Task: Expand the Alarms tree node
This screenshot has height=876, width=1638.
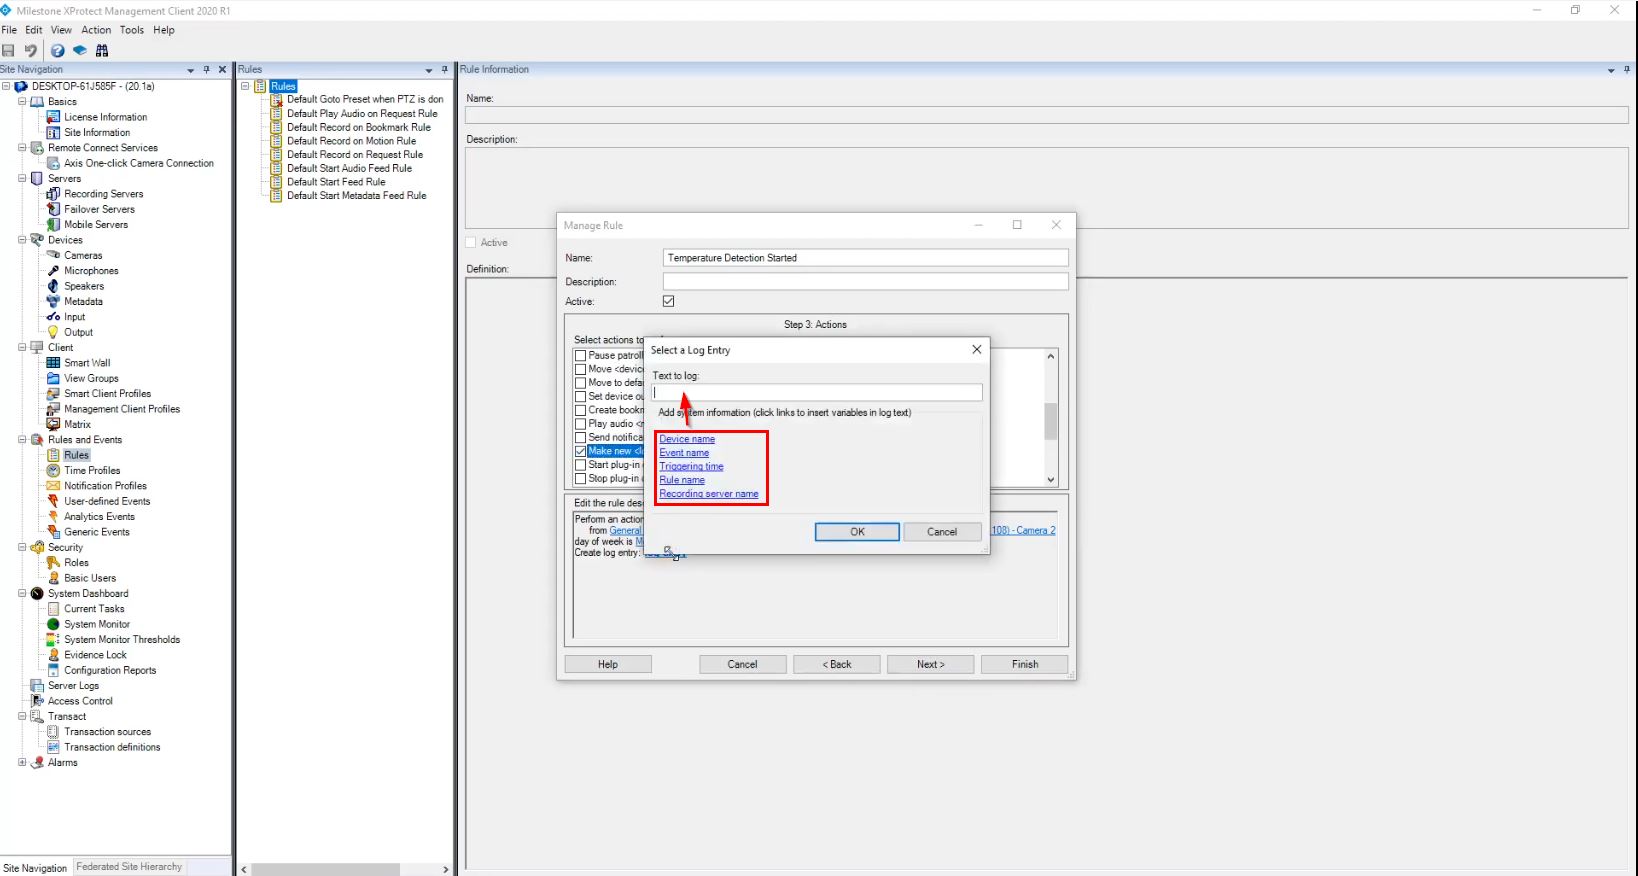Action: pyautogui.click(x=22, y=762)
